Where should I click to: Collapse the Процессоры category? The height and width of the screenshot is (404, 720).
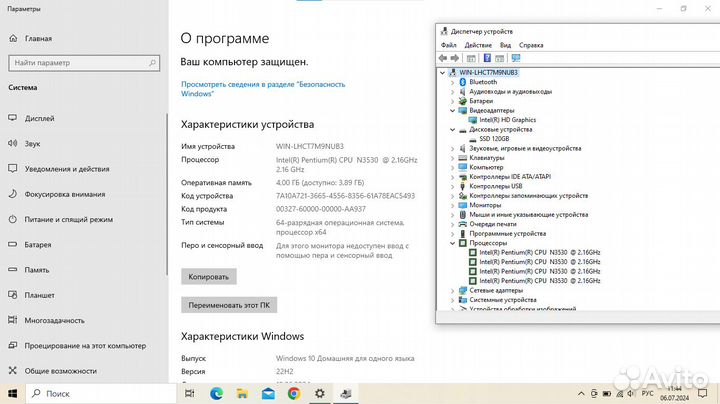coord(452,243)
